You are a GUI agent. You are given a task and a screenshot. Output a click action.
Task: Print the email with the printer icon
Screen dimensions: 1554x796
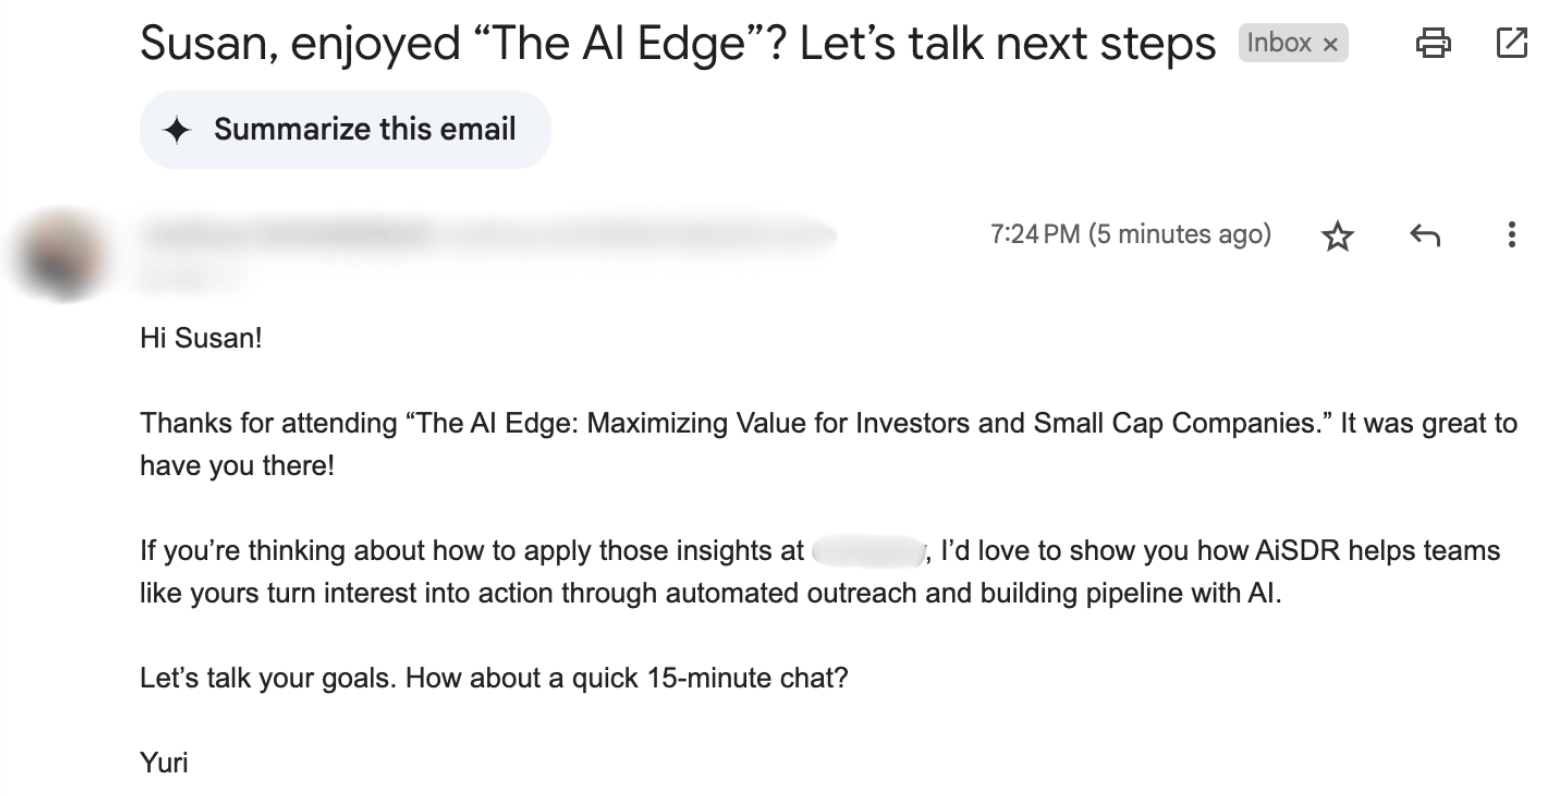click(x=1433, y=43)
